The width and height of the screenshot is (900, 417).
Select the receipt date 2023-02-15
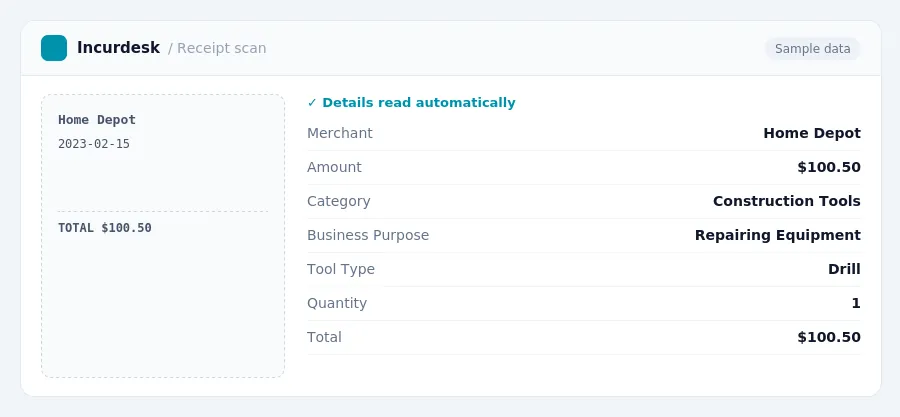coord(94,144)
